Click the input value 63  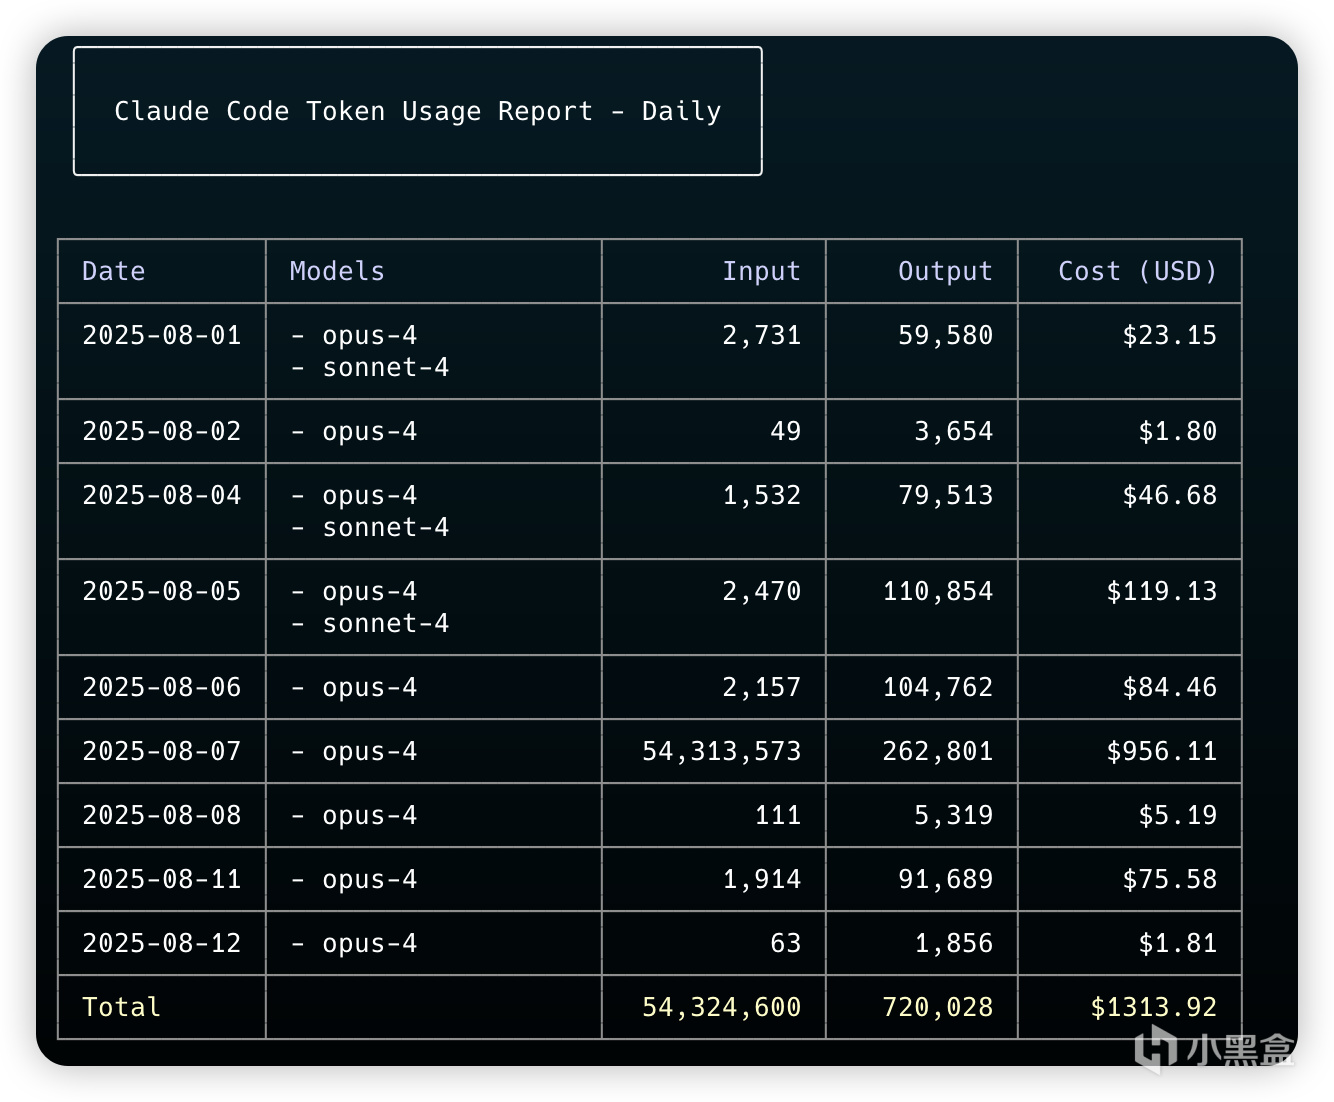click(x=786, y=943)
